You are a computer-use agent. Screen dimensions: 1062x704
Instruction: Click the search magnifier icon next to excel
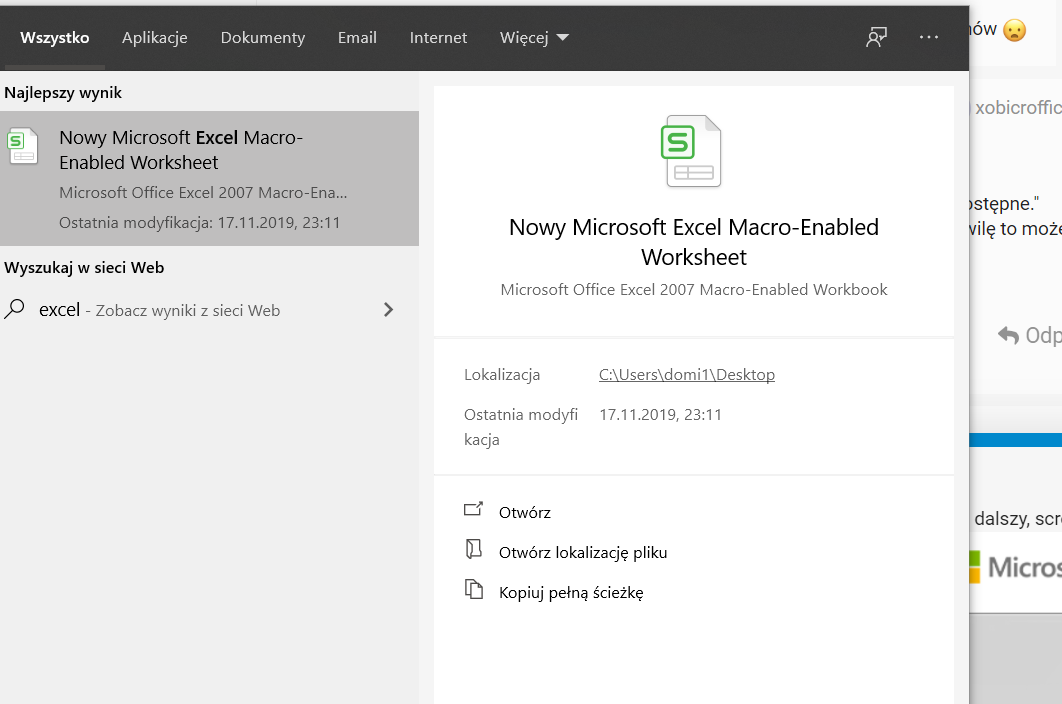tap(14, 309)
